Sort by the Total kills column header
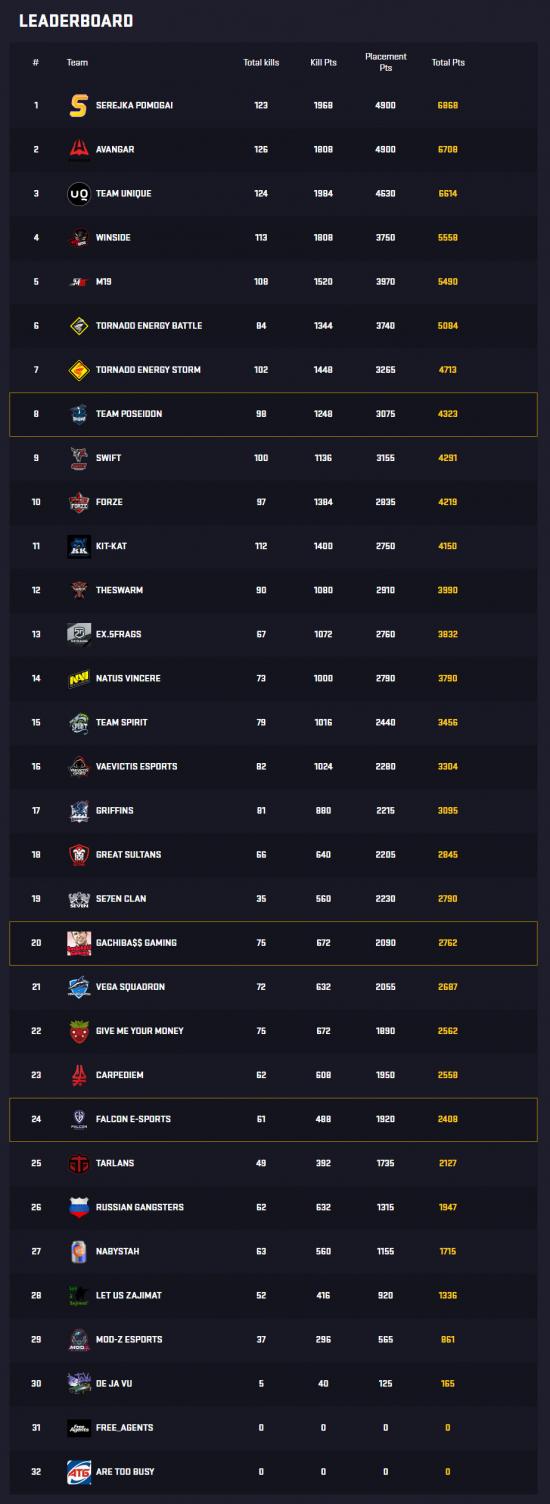The height and width of the screenshot is (1504, 550). coord(261,62)
